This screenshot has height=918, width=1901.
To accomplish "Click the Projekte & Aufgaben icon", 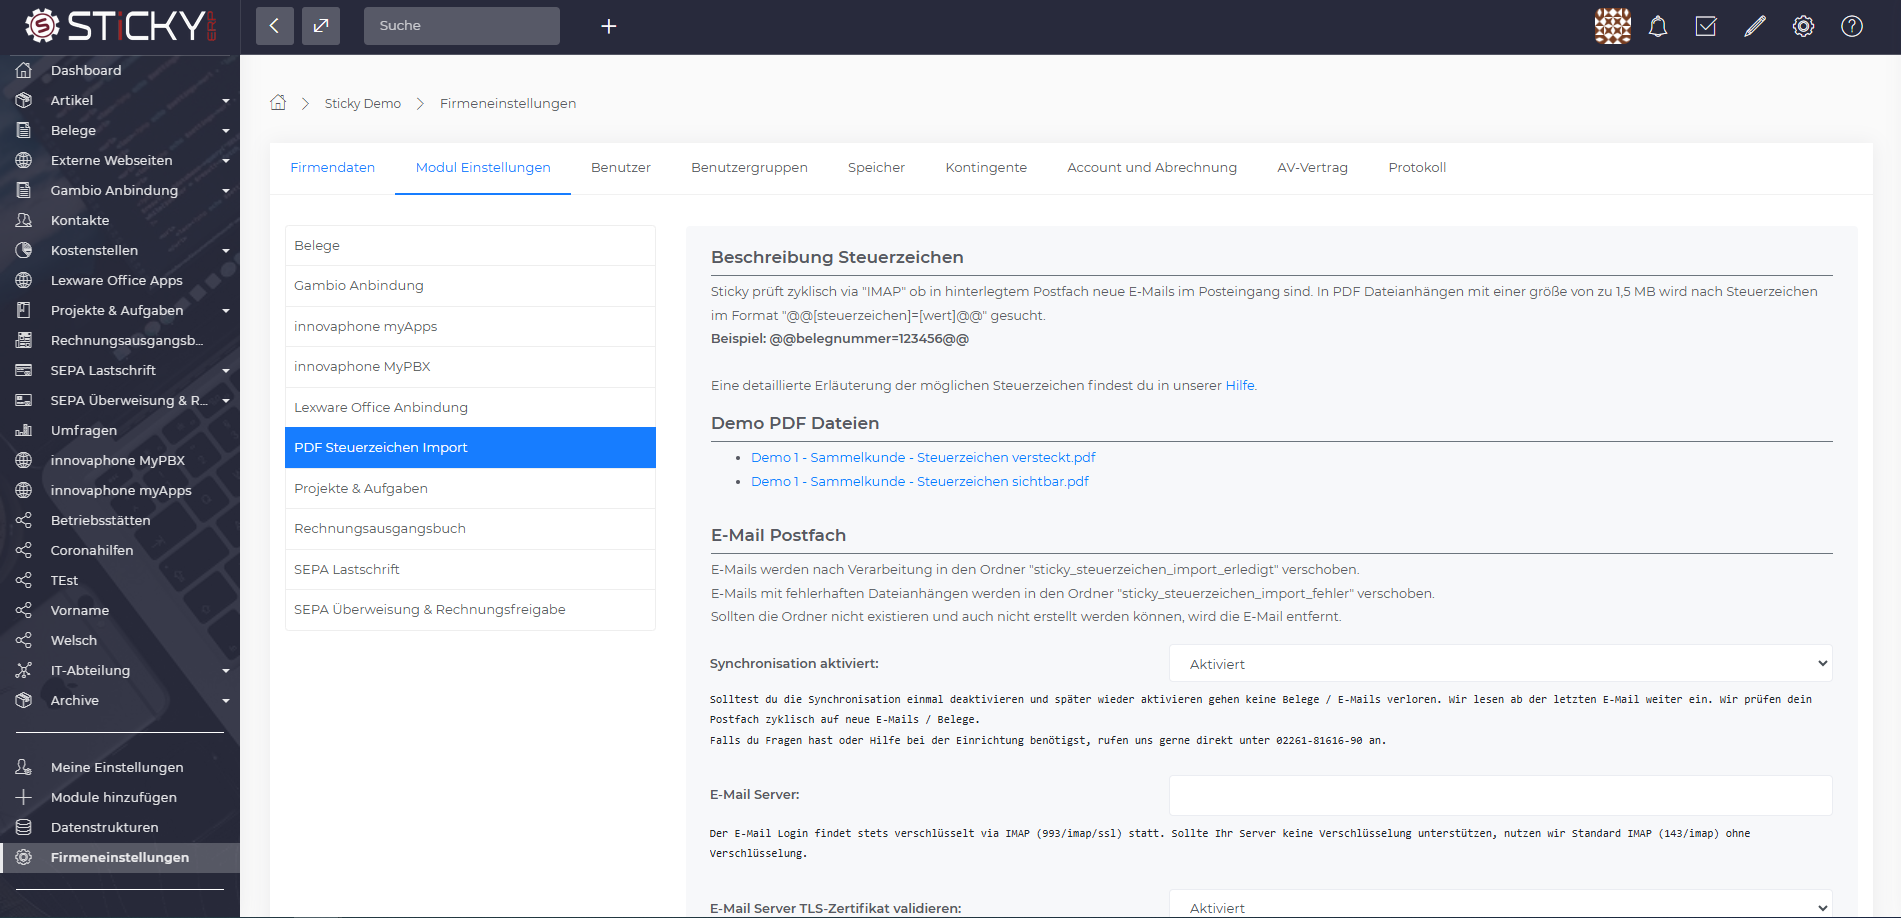I will pos(24,310).
